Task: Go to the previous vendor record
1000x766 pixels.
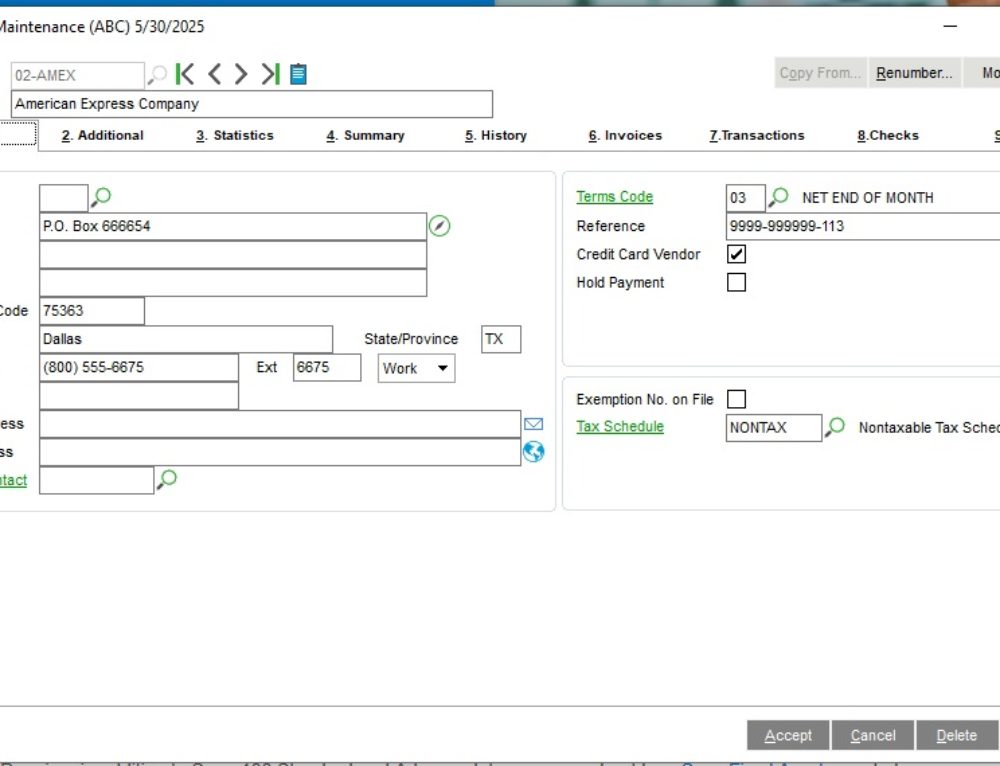Action: (x=214, y=74)
